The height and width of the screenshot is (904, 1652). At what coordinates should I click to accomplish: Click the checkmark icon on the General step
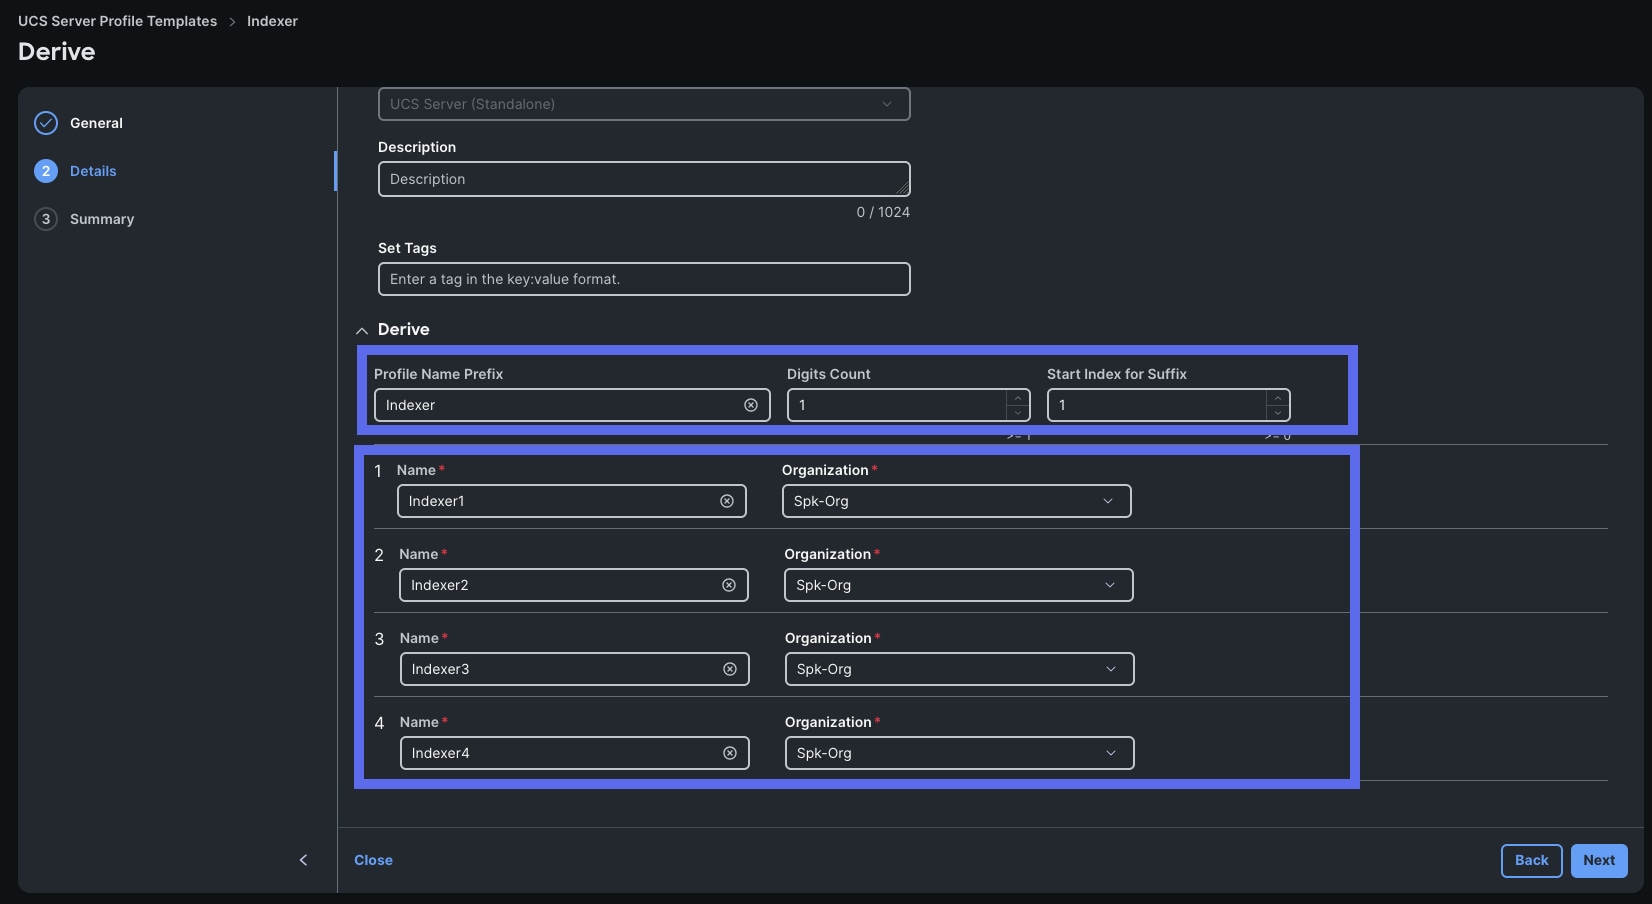(x=45, y=122)
